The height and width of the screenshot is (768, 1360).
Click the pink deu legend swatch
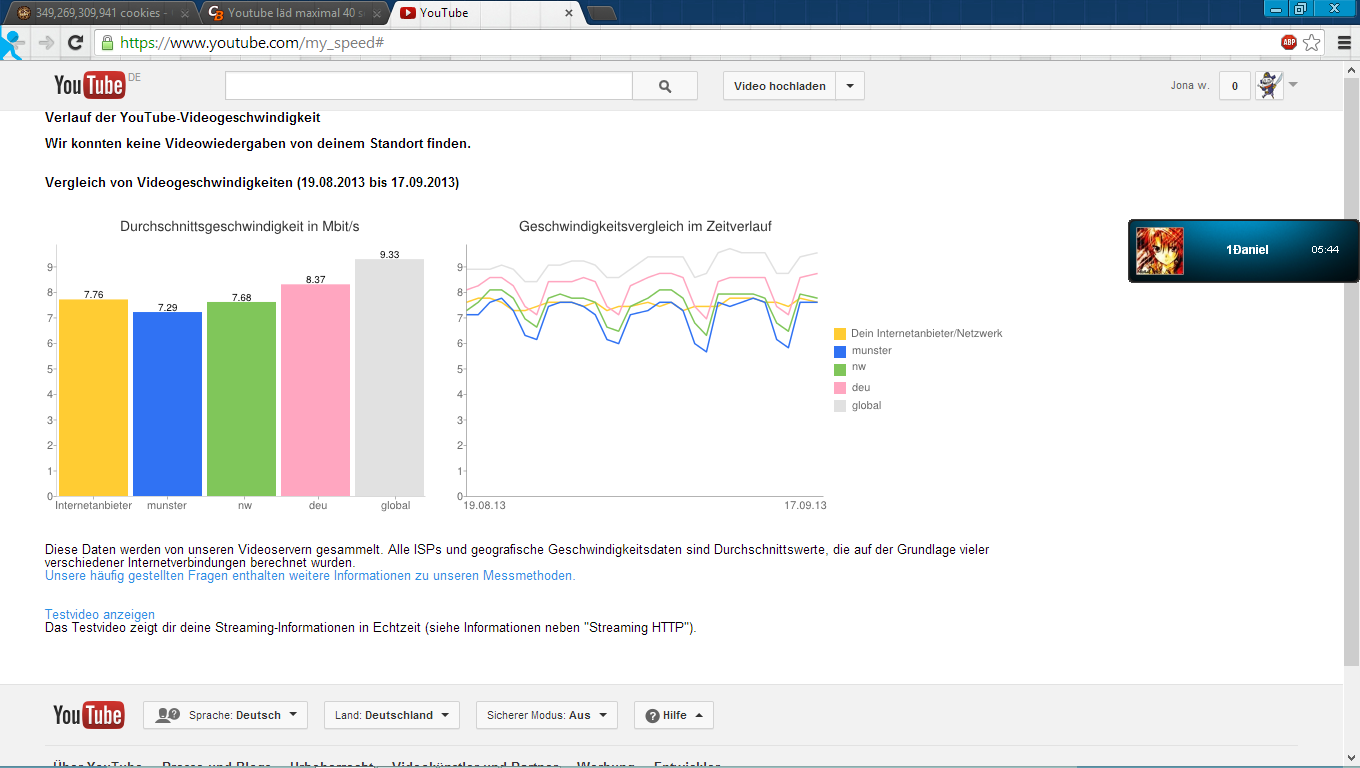840,388
